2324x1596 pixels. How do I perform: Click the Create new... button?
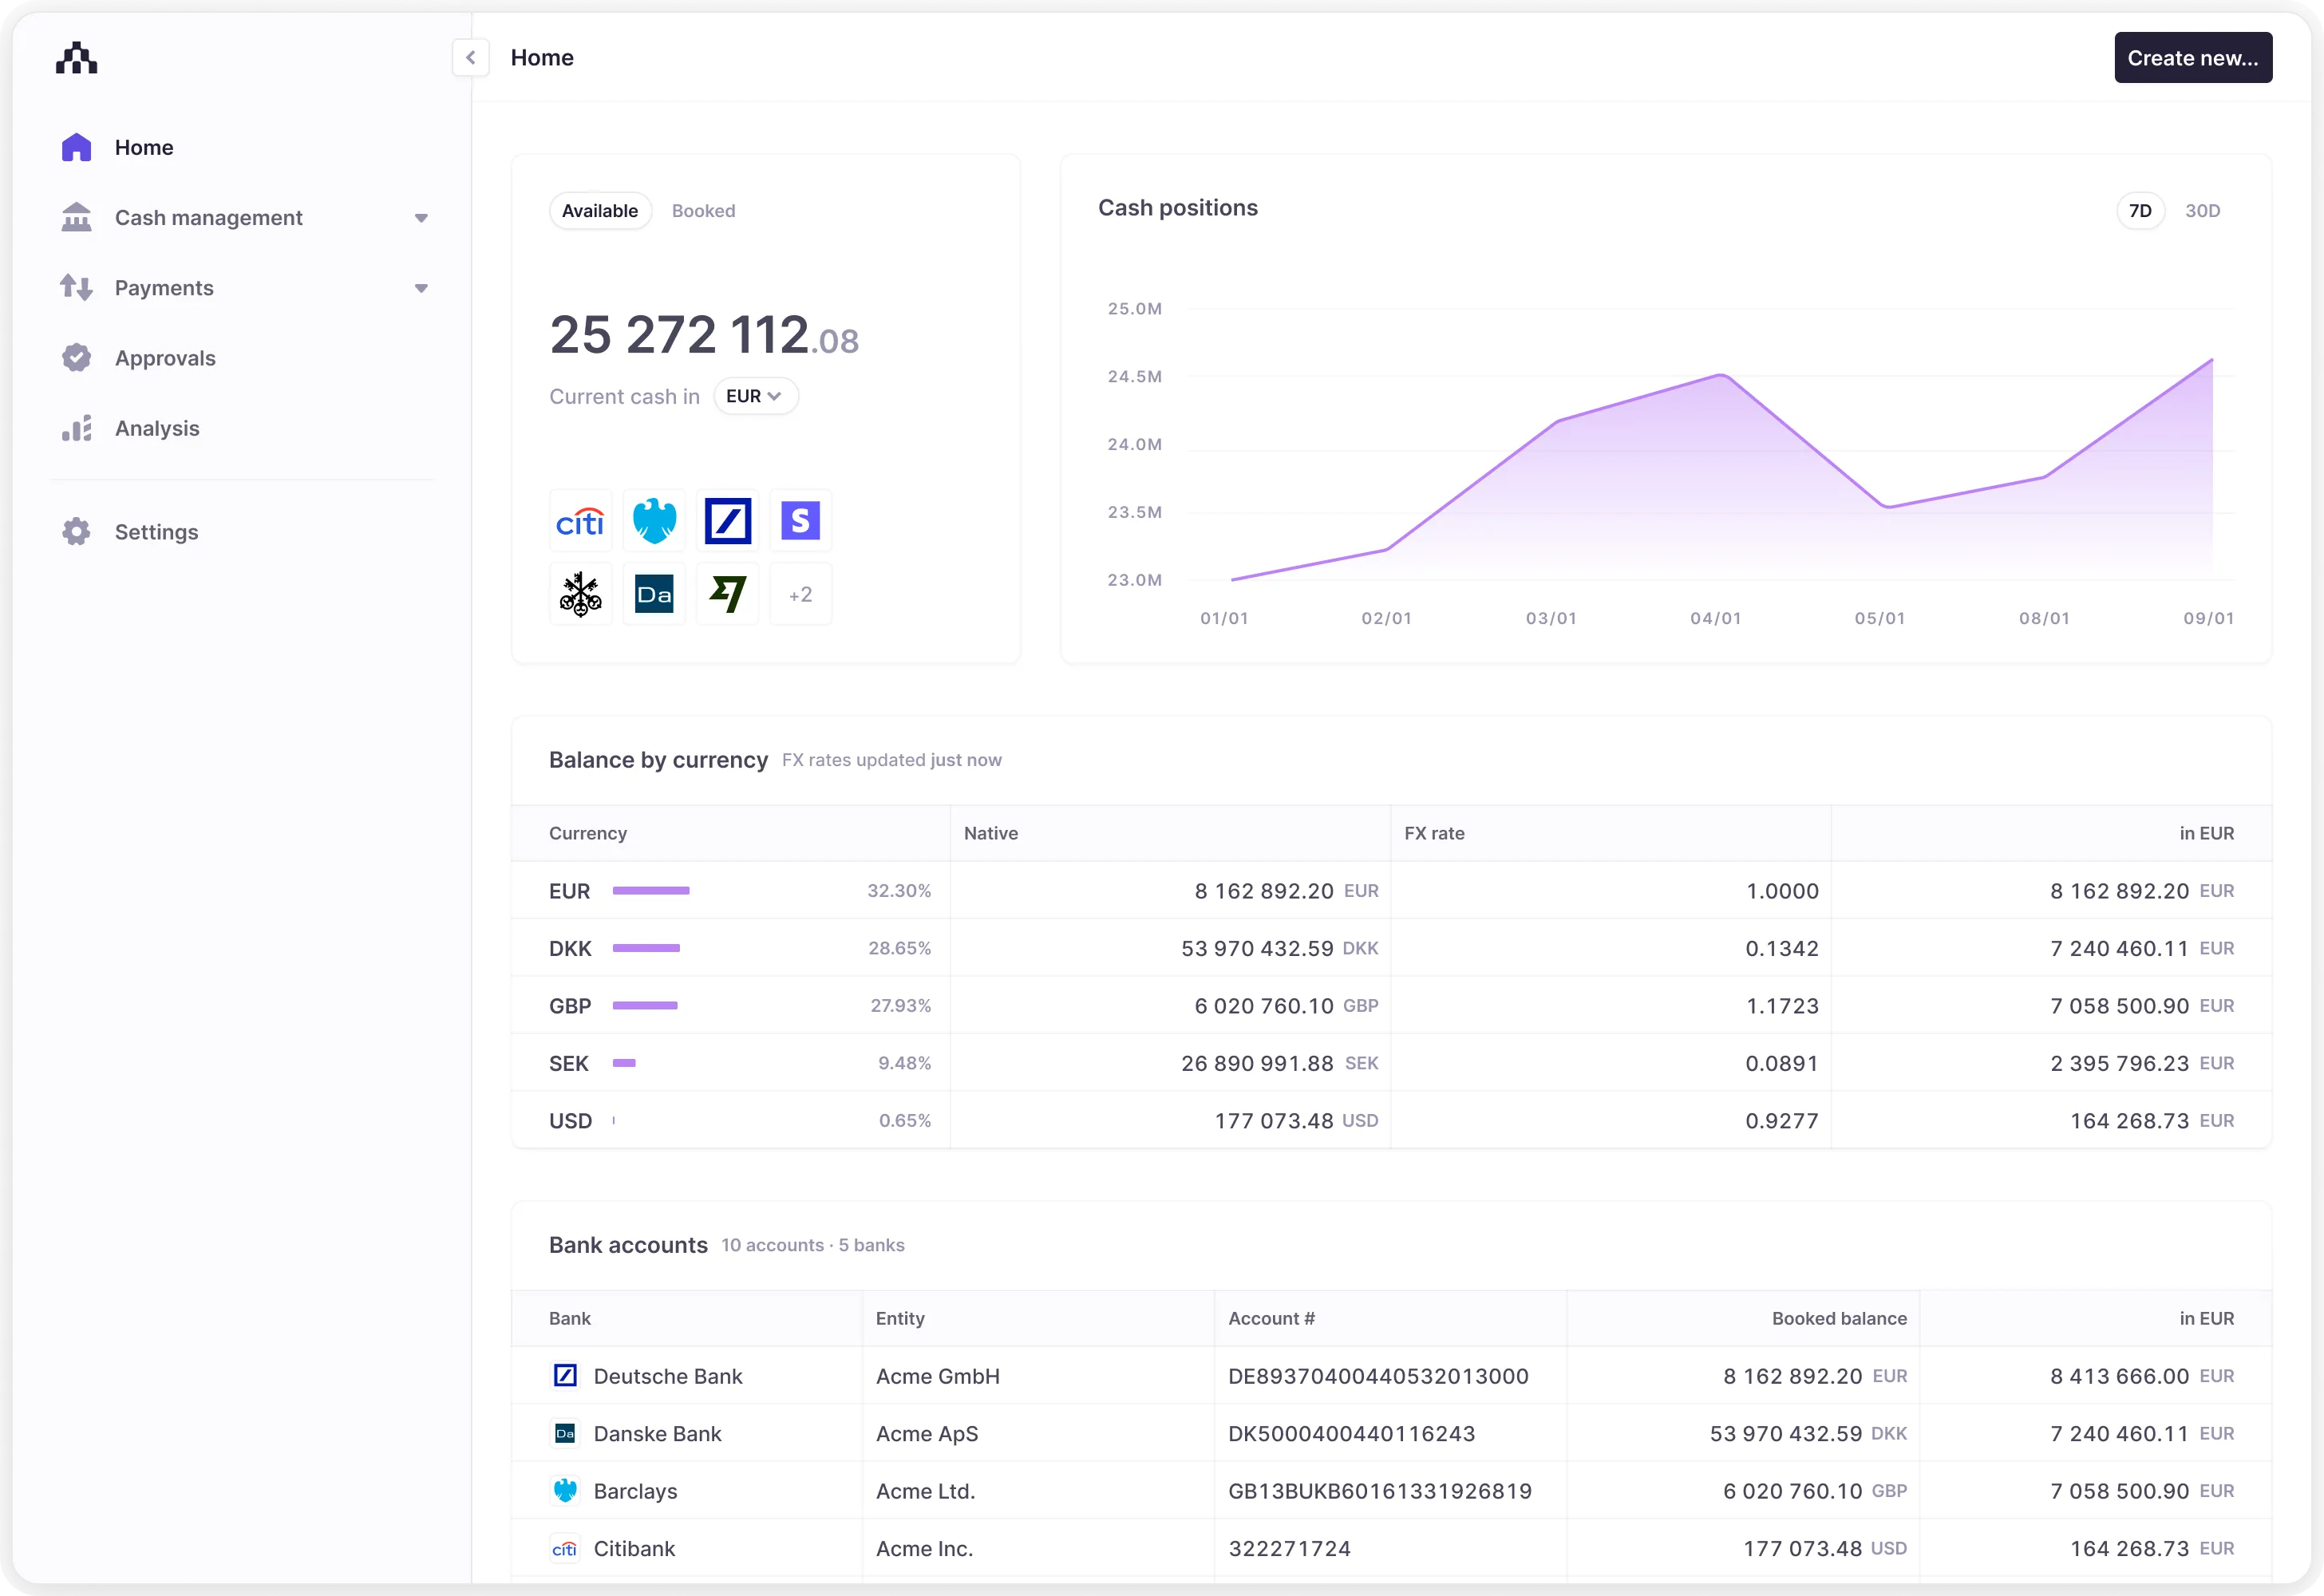click(2192, 58)
